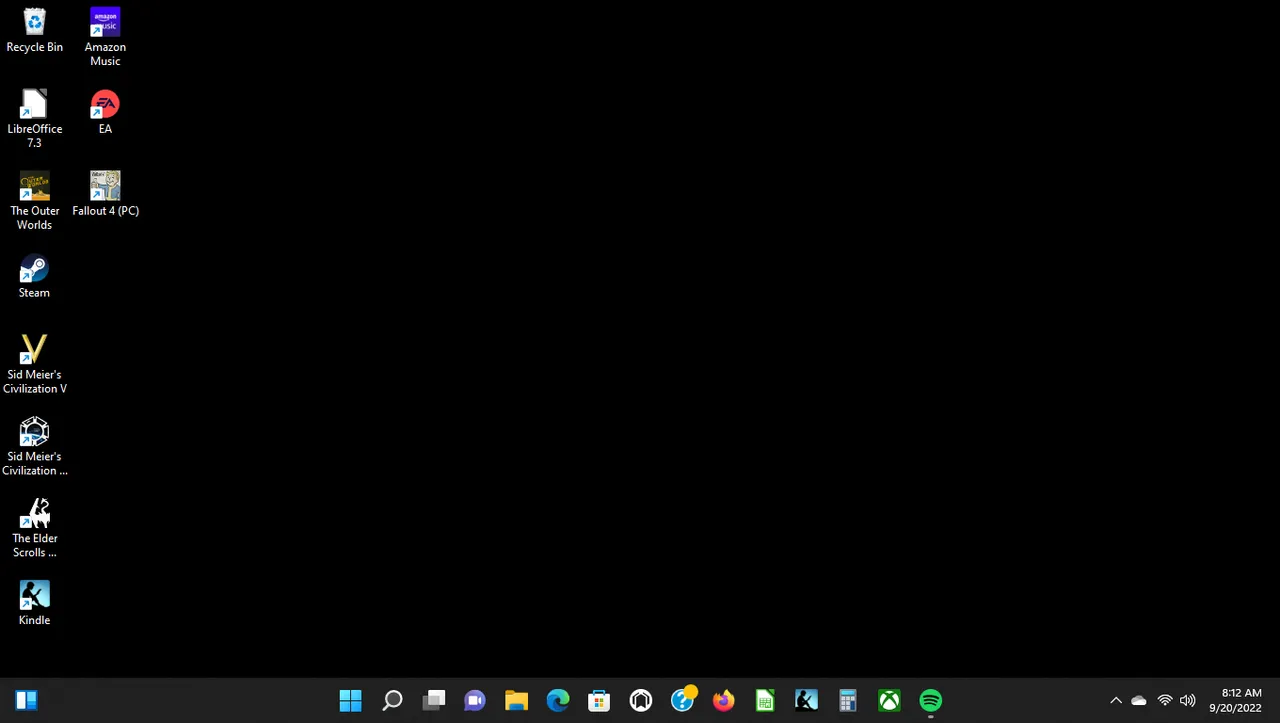Select the Steam desktop shortcut

pos(34,277)
